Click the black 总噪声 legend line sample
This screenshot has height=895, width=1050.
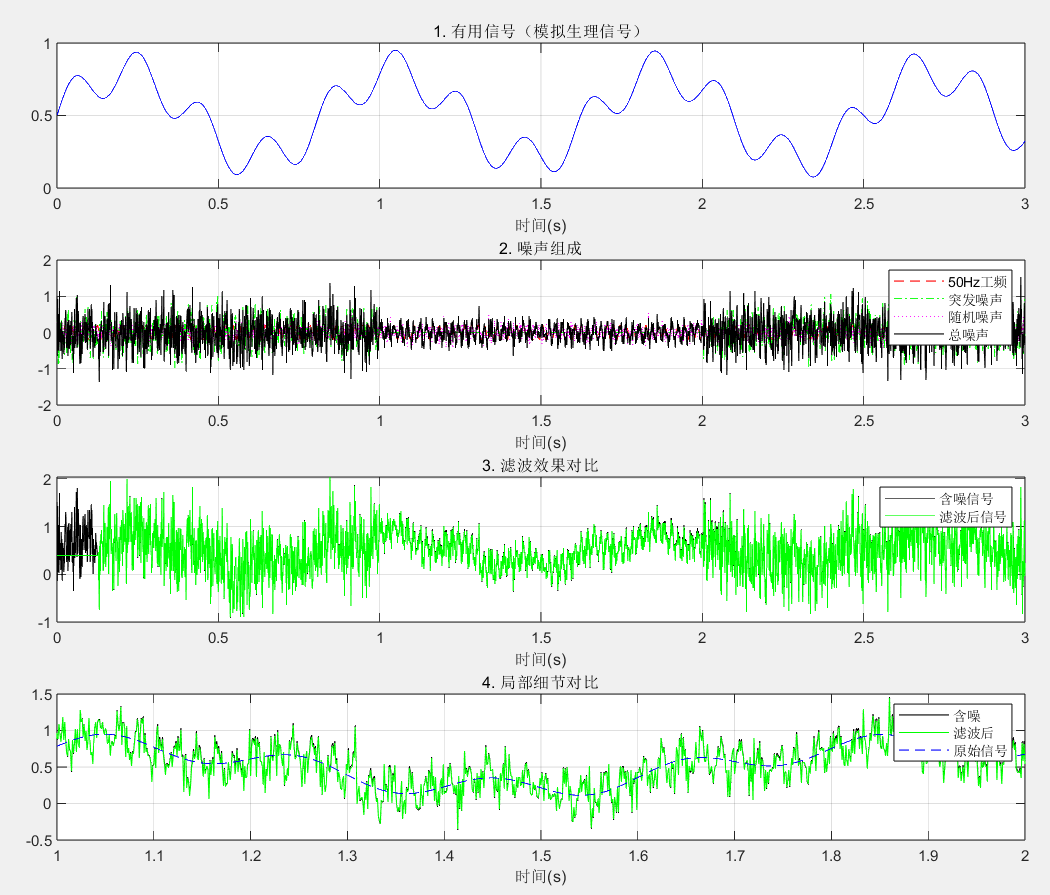point(918,333)
